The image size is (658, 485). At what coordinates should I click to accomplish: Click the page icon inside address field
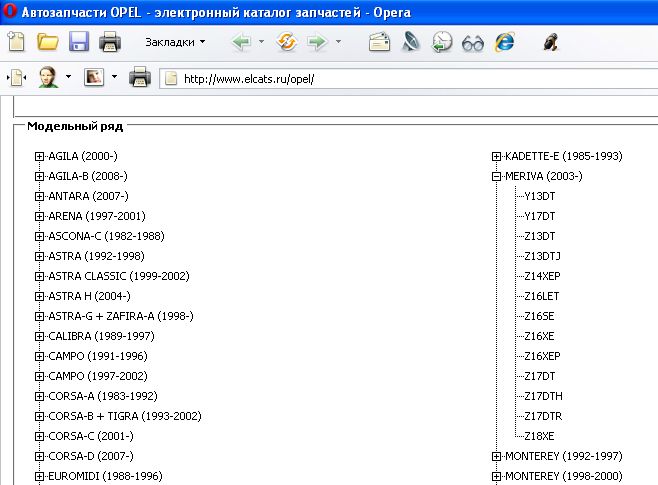(171, 78)
